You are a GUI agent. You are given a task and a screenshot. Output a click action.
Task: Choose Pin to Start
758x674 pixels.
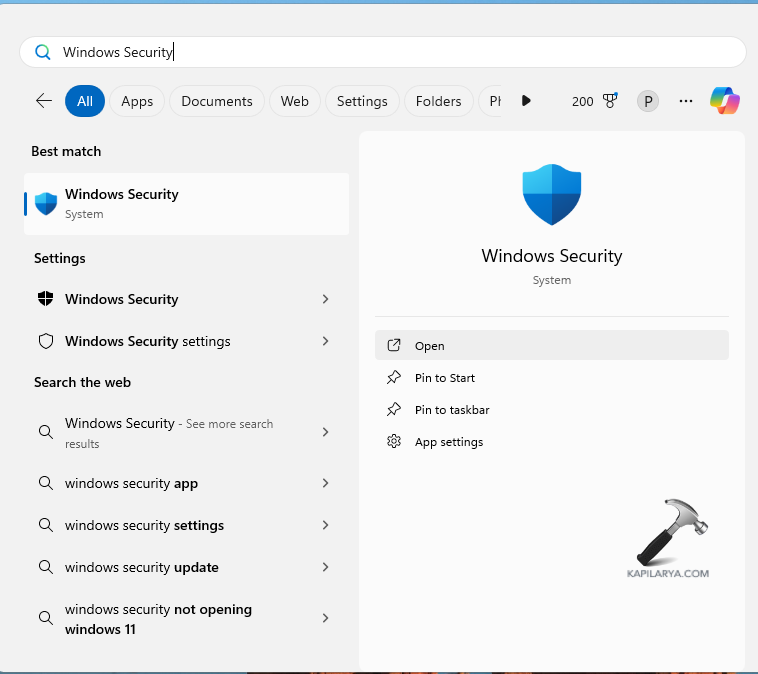coord(552,378)
